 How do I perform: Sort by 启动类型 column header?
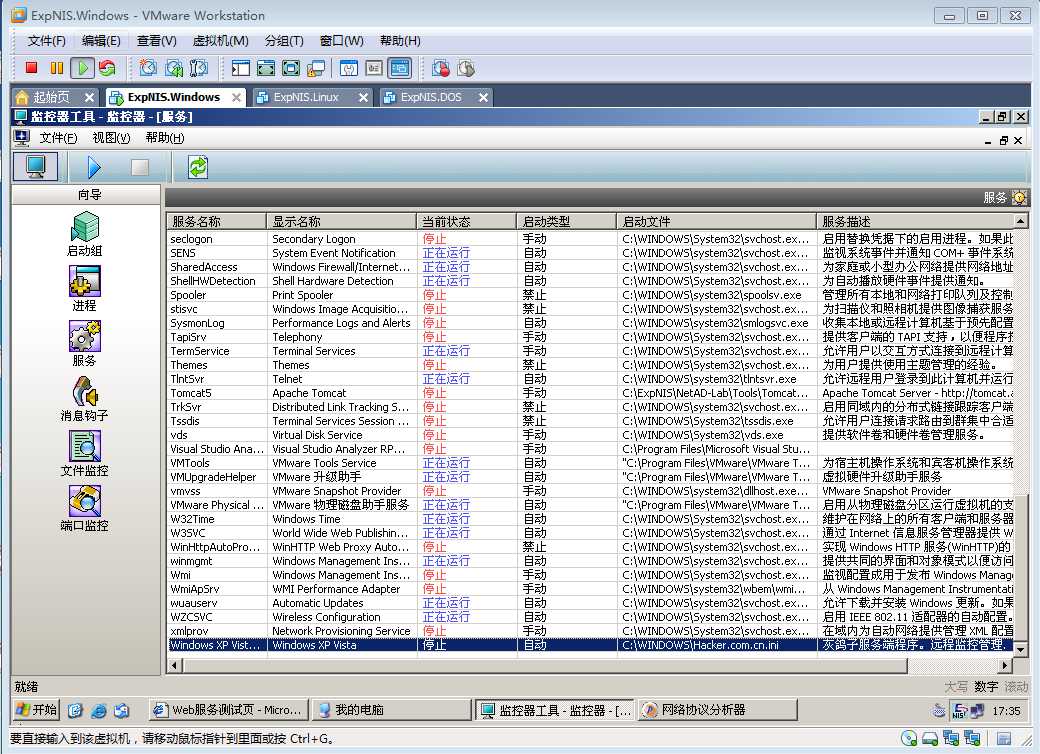pos(566,221)
